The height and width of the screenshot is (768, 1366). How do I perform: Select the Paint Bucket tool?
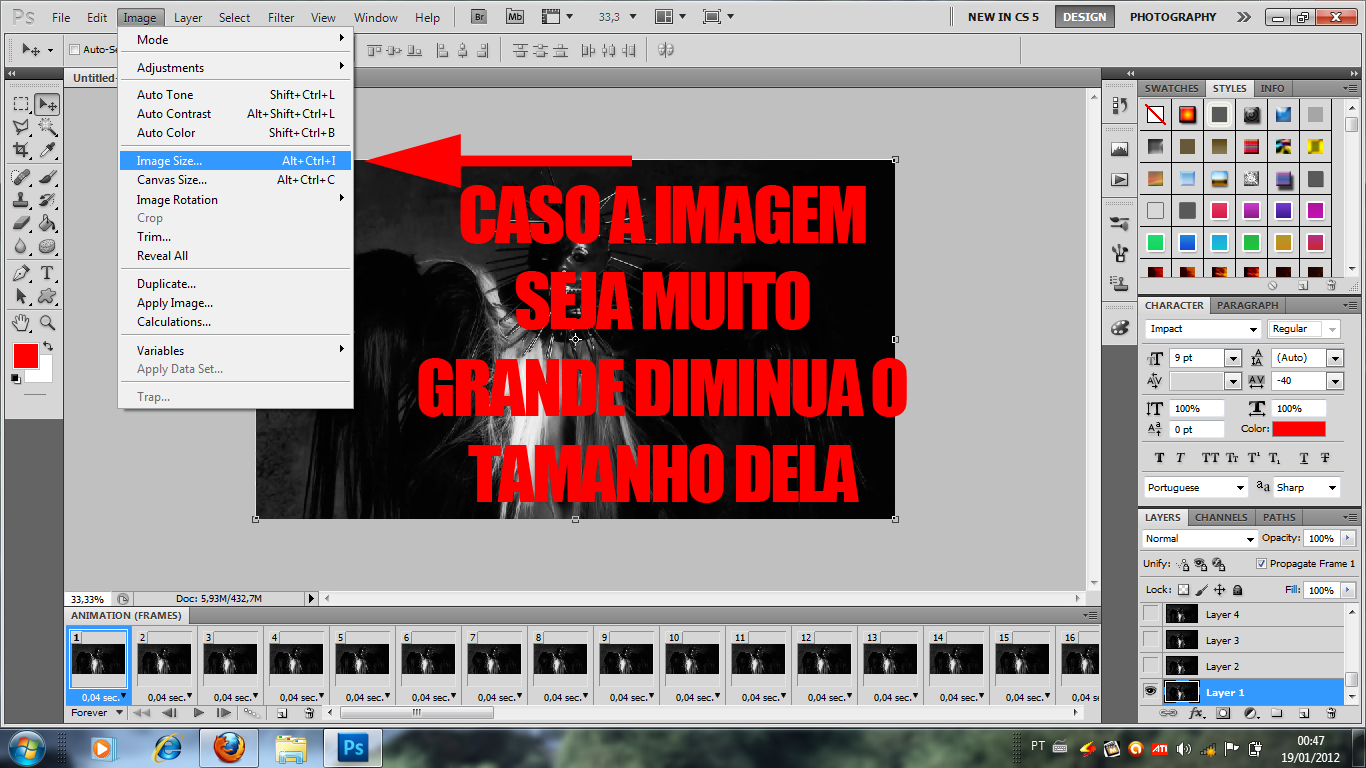pyautogui.click(x=47, y=223)
